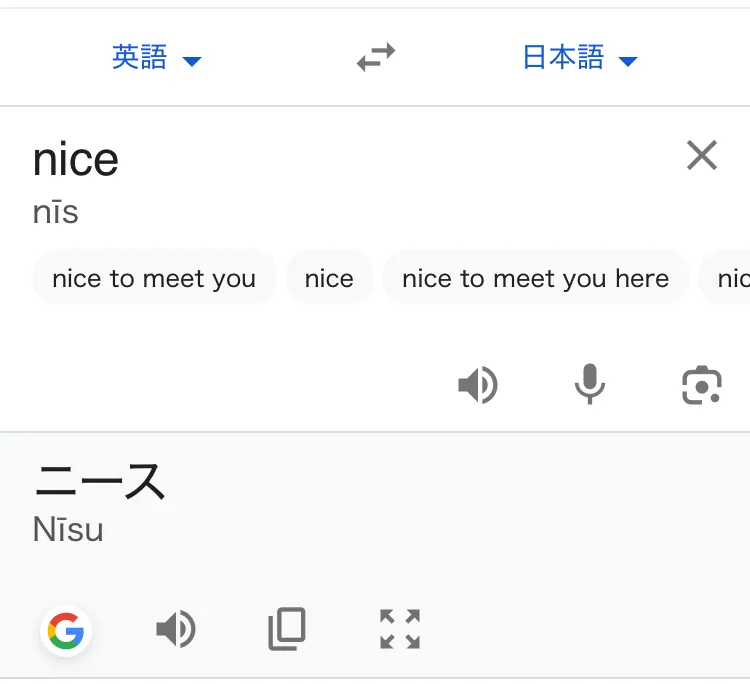Screen dimensions: 750x684
Task: Swap source and target languages
Action: coord(376,58)
